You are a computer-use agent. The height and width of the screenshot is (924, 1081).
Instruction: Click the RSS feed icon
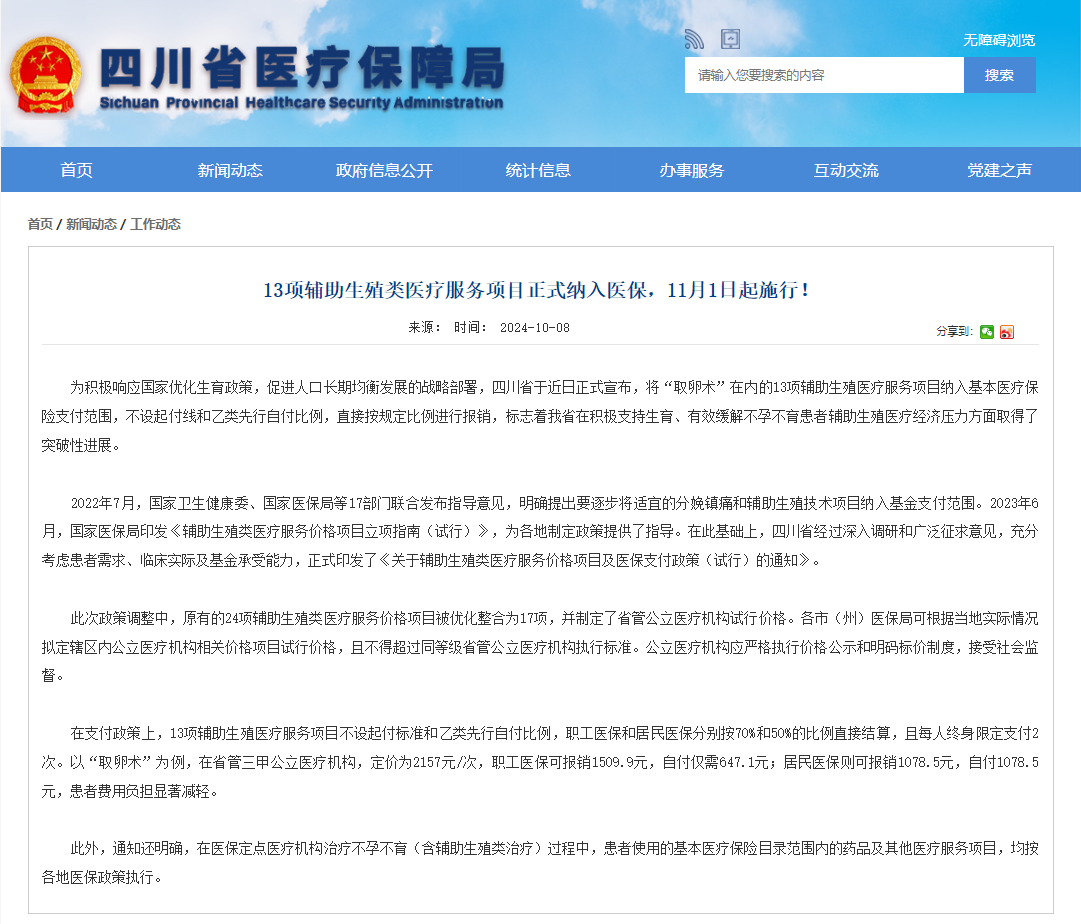(x=694, y=39)
